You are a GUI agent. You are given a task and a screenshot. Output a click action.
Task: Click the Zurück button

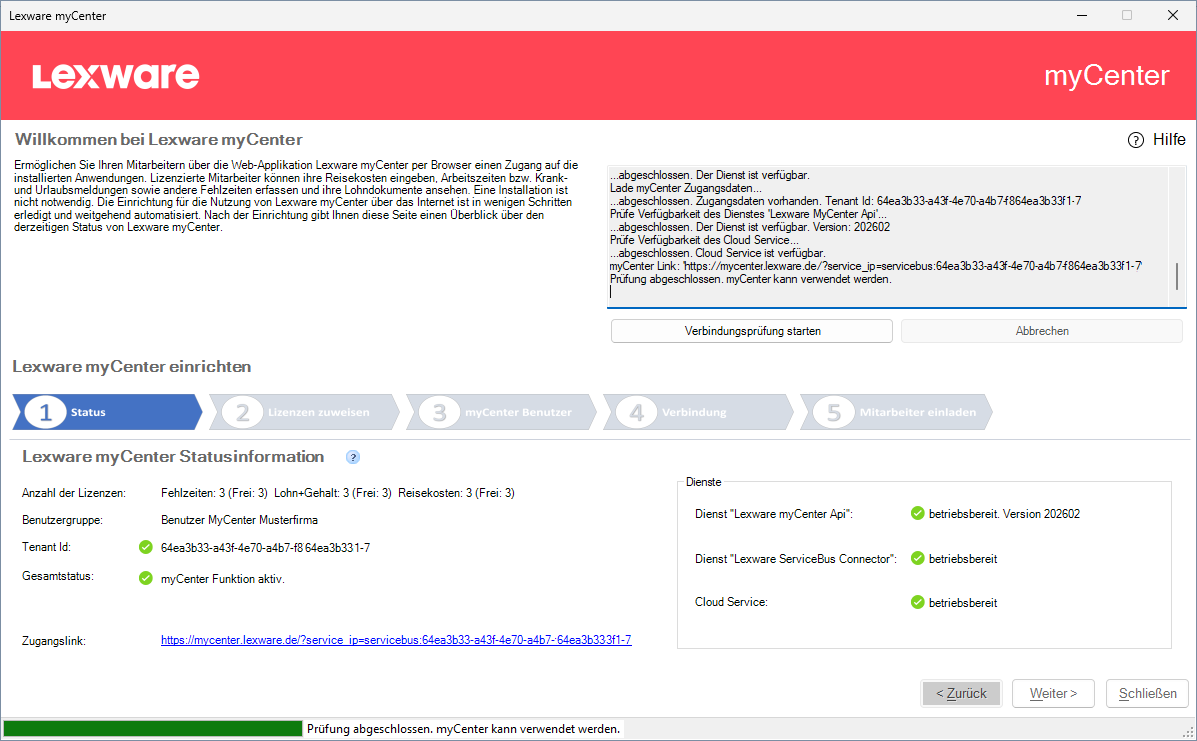point(961,693)
